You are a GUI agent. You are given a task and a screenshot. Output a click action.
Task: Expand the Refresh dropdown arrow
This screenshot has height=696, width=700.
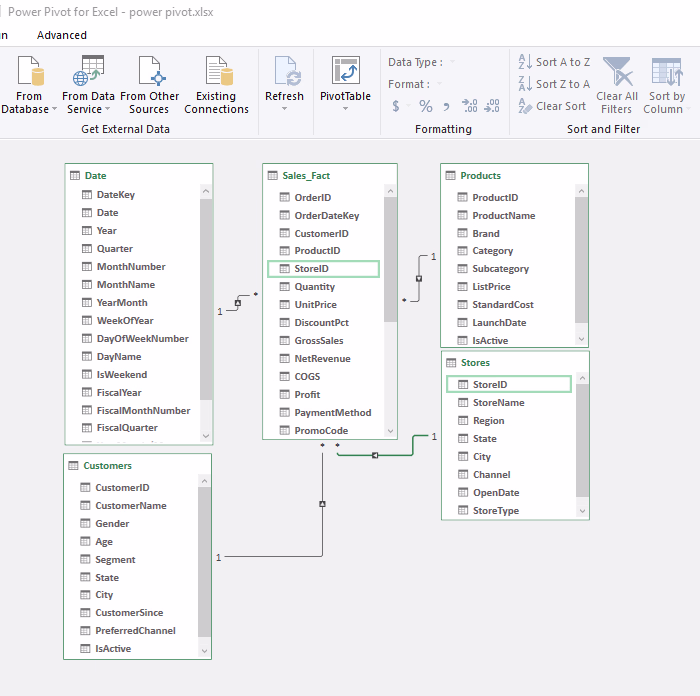tap(284, 108)
